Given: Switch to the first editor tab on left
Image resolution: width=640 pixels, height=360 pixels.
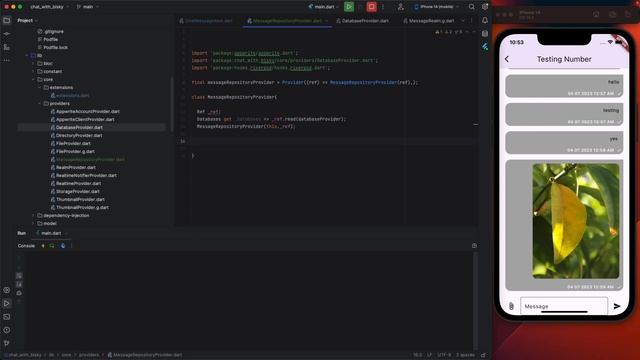Looking at the screenshot, I should (206, 20).
